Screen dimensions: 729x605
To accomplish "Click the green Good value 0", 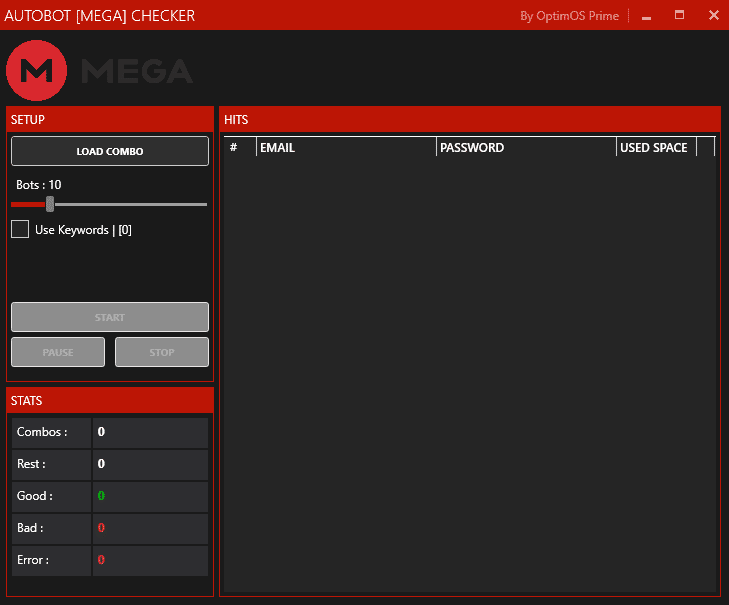I will (101, 496).
